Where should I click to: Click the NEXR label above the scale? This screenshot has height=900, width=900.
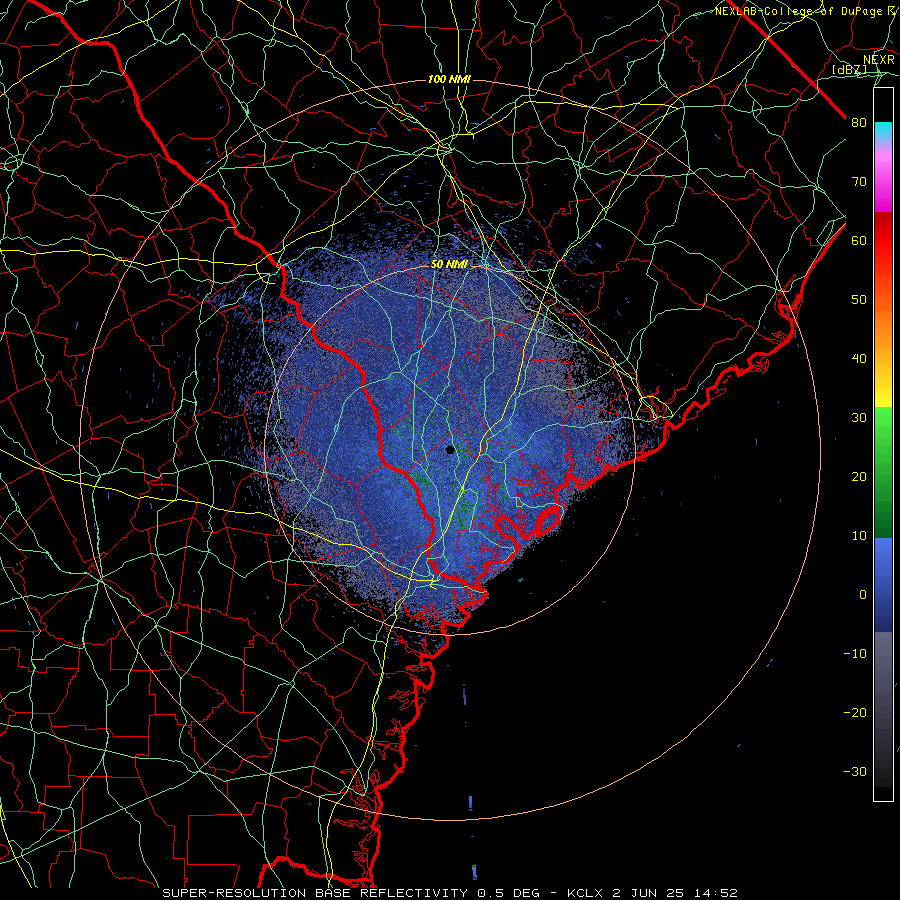pos(879,59)
